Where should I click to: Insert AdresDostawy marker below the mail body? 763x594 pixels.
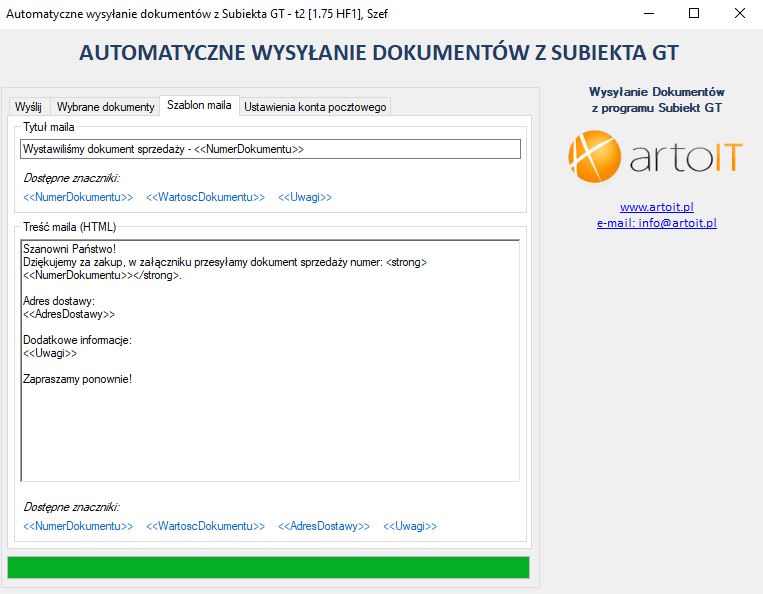[324, 526]
